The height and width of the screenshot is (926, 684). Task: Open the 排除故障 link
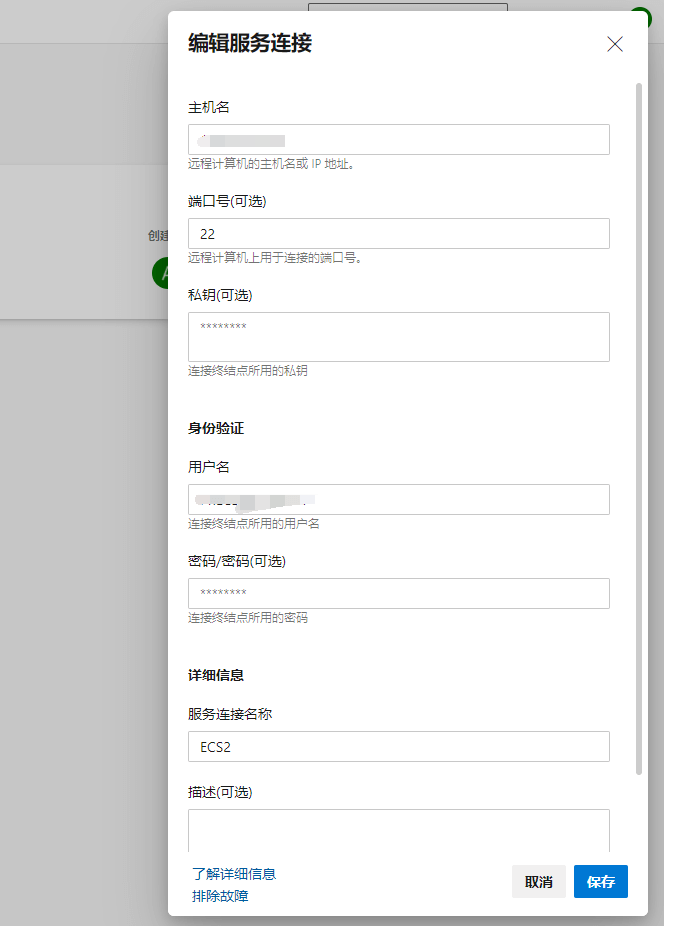click(220, 896)
